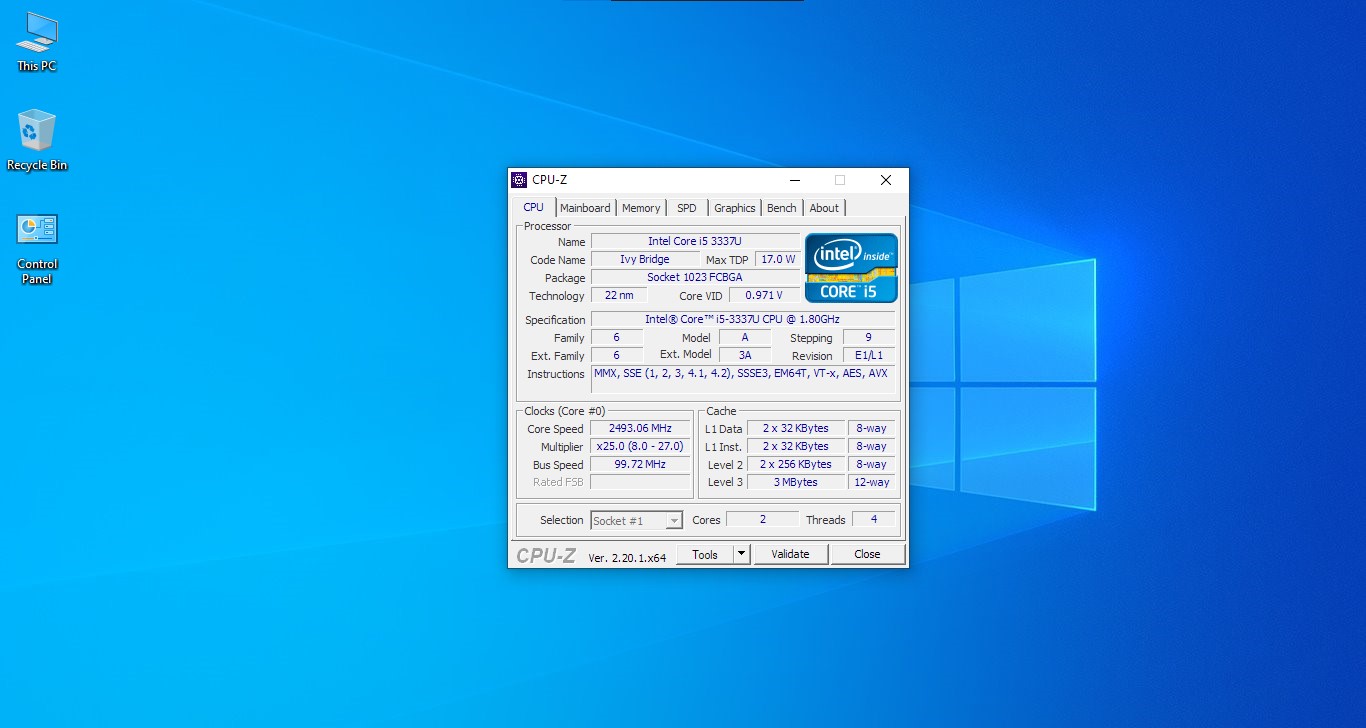Viewport: 1366px width, 728px height.
Task: Select the Control Panel desktop icon
Action: [x=37, y=248]
